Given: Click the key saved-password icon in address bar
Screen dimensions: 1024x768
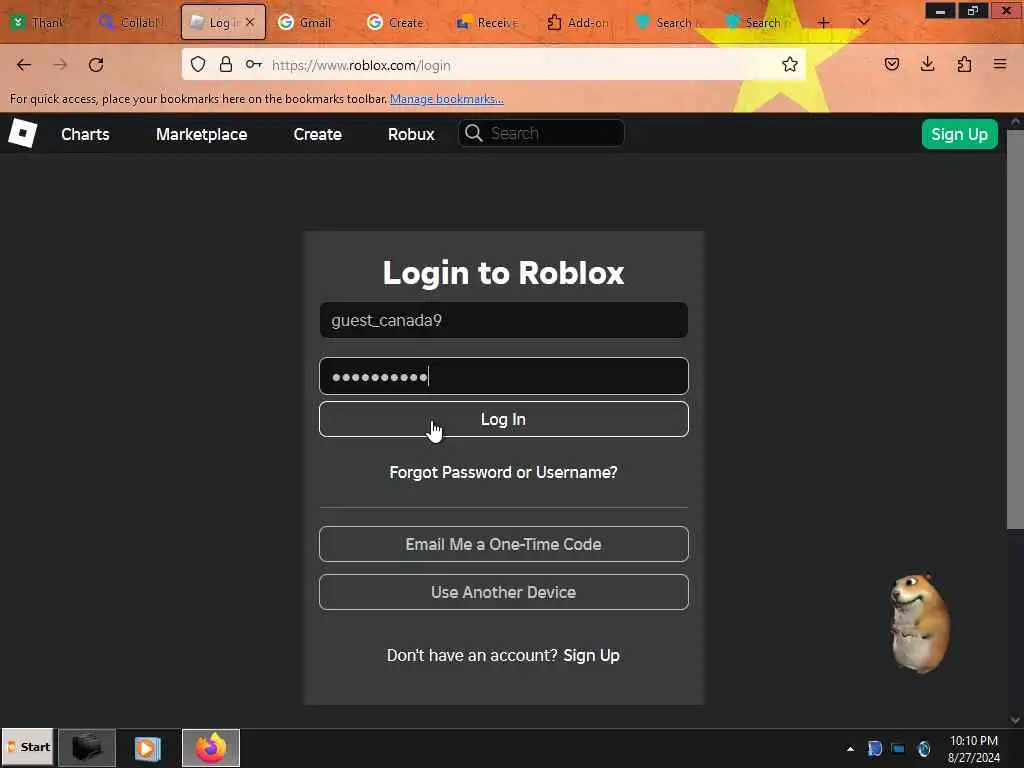Looking at the screenshot, I should coord(253,64).
